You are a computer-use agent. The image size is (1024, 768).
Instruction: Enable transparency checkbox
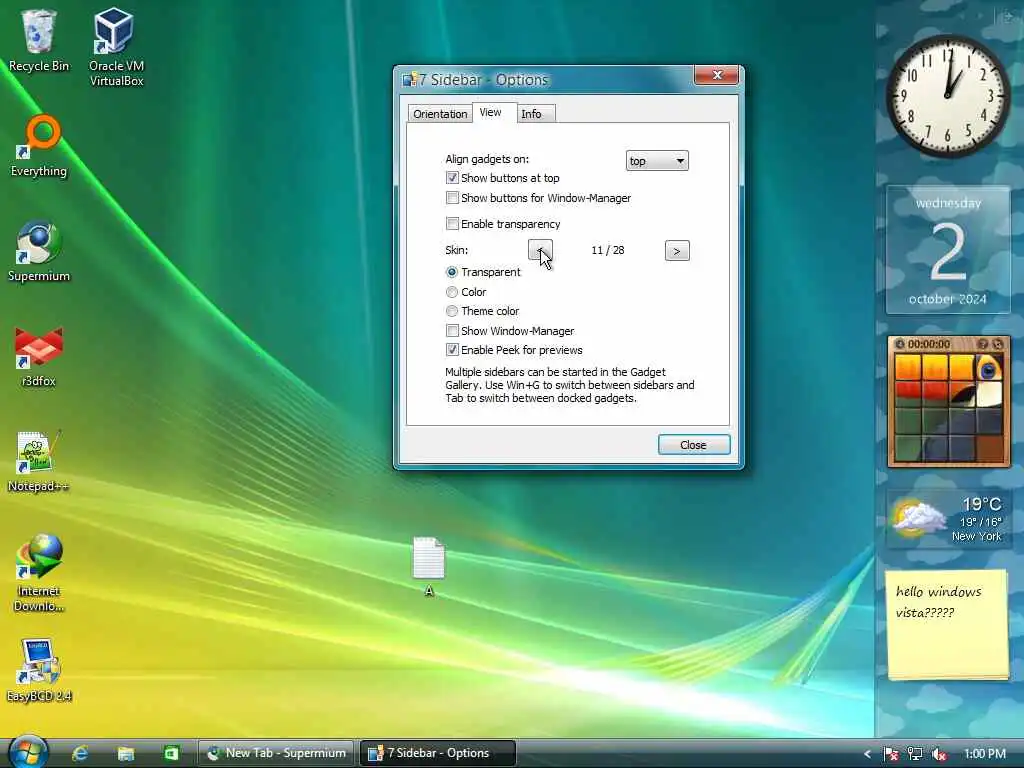452,223
